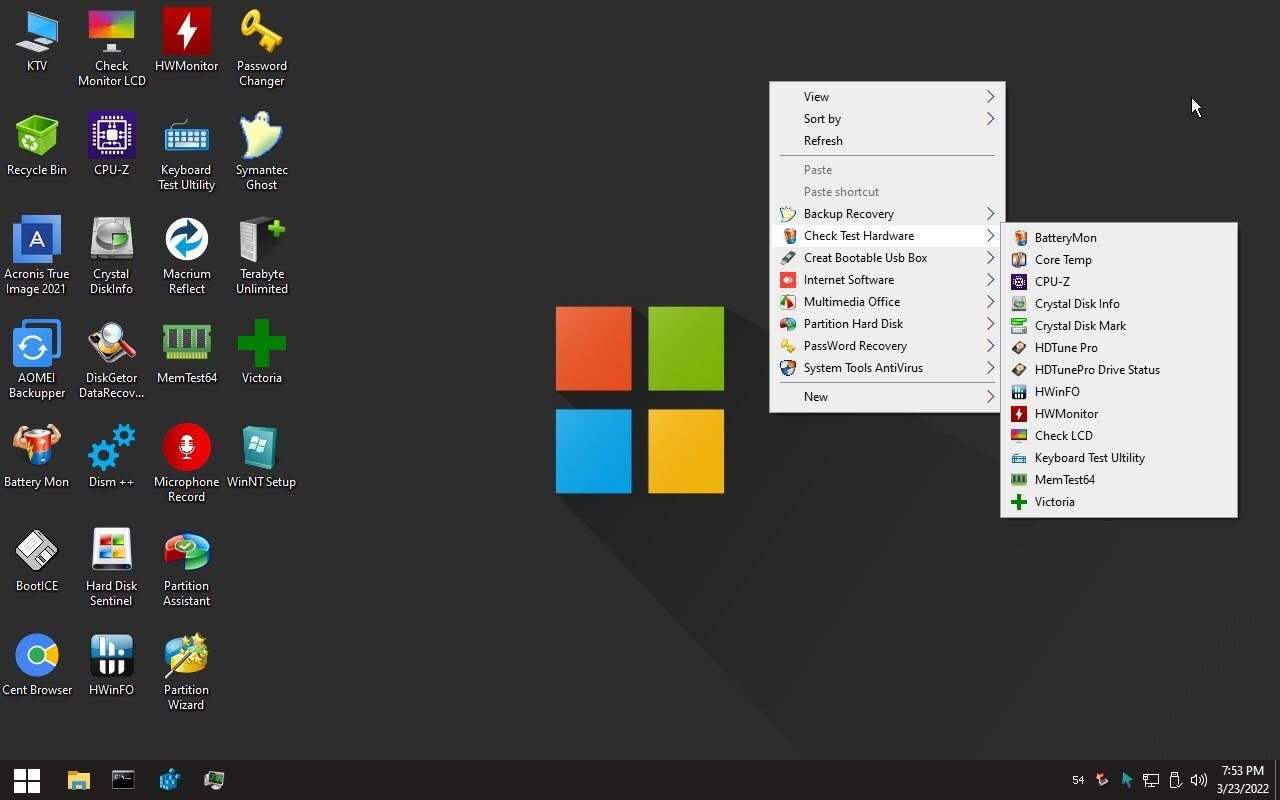The height and width of the screenshot is (800, 1280).
Task: Launch Crystal Disk Mark from submenu
Action: click(x=1119, y=326)
